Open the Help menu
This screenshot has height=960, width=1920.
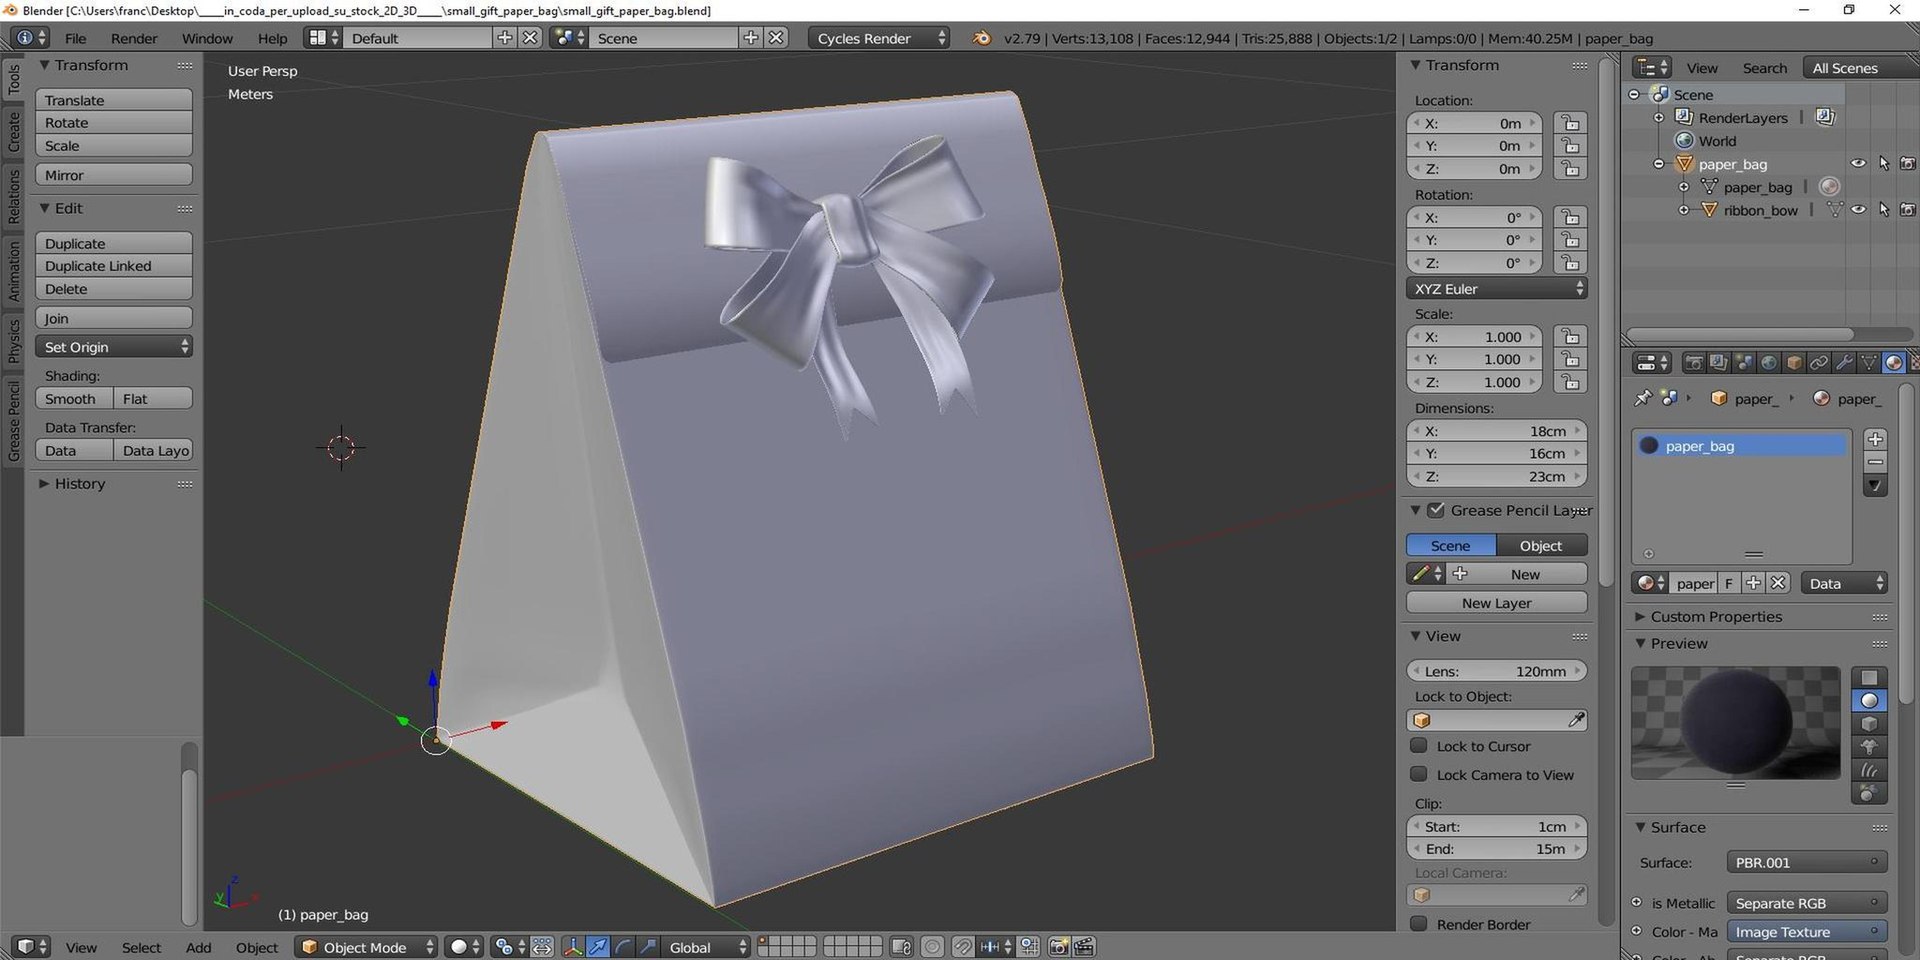pyautogui.click(x=272, y=38)
